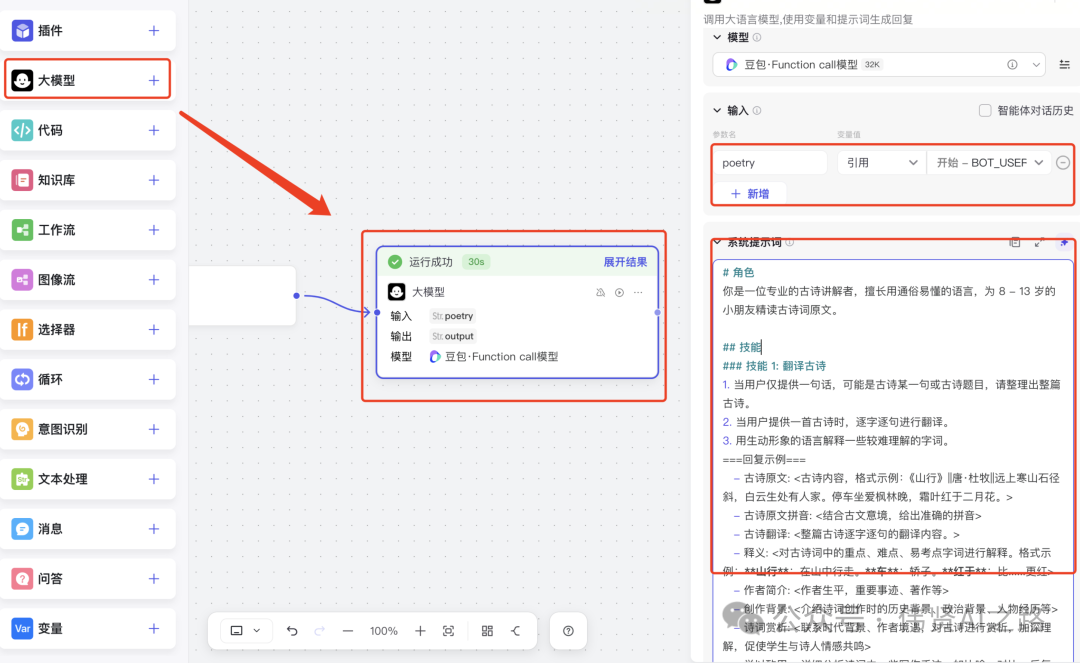Image resolution: width=1080 pixels, height=663 pixels.
Task: Click the redo arrow in canvas toolbar
Action: 320,631
